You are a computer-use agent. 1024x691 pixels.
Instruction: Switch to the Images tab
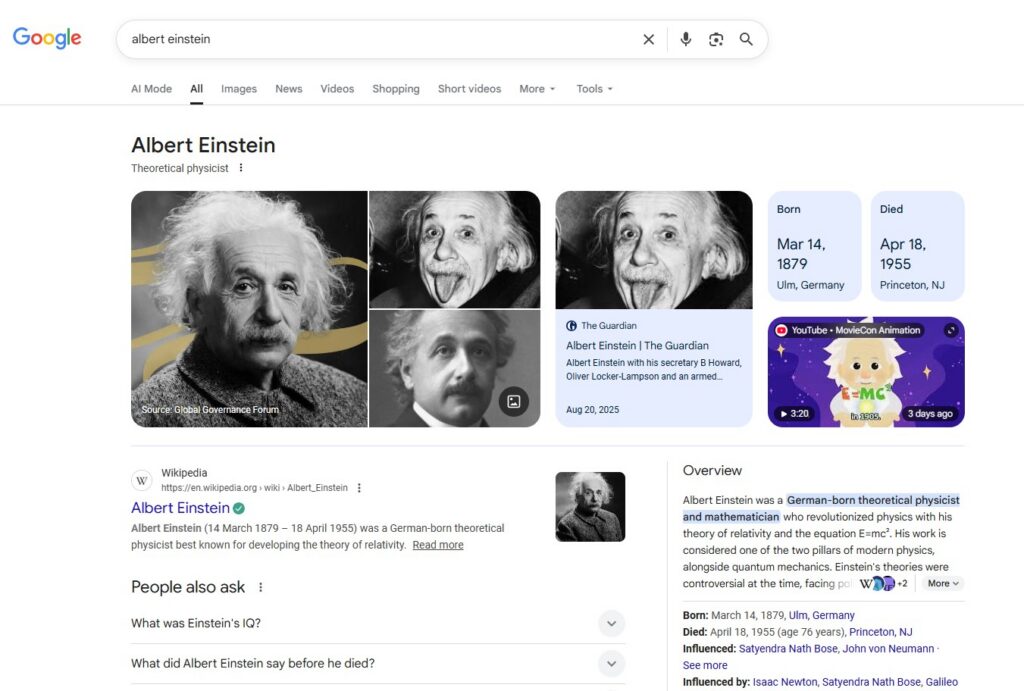[x=239, y=89]
